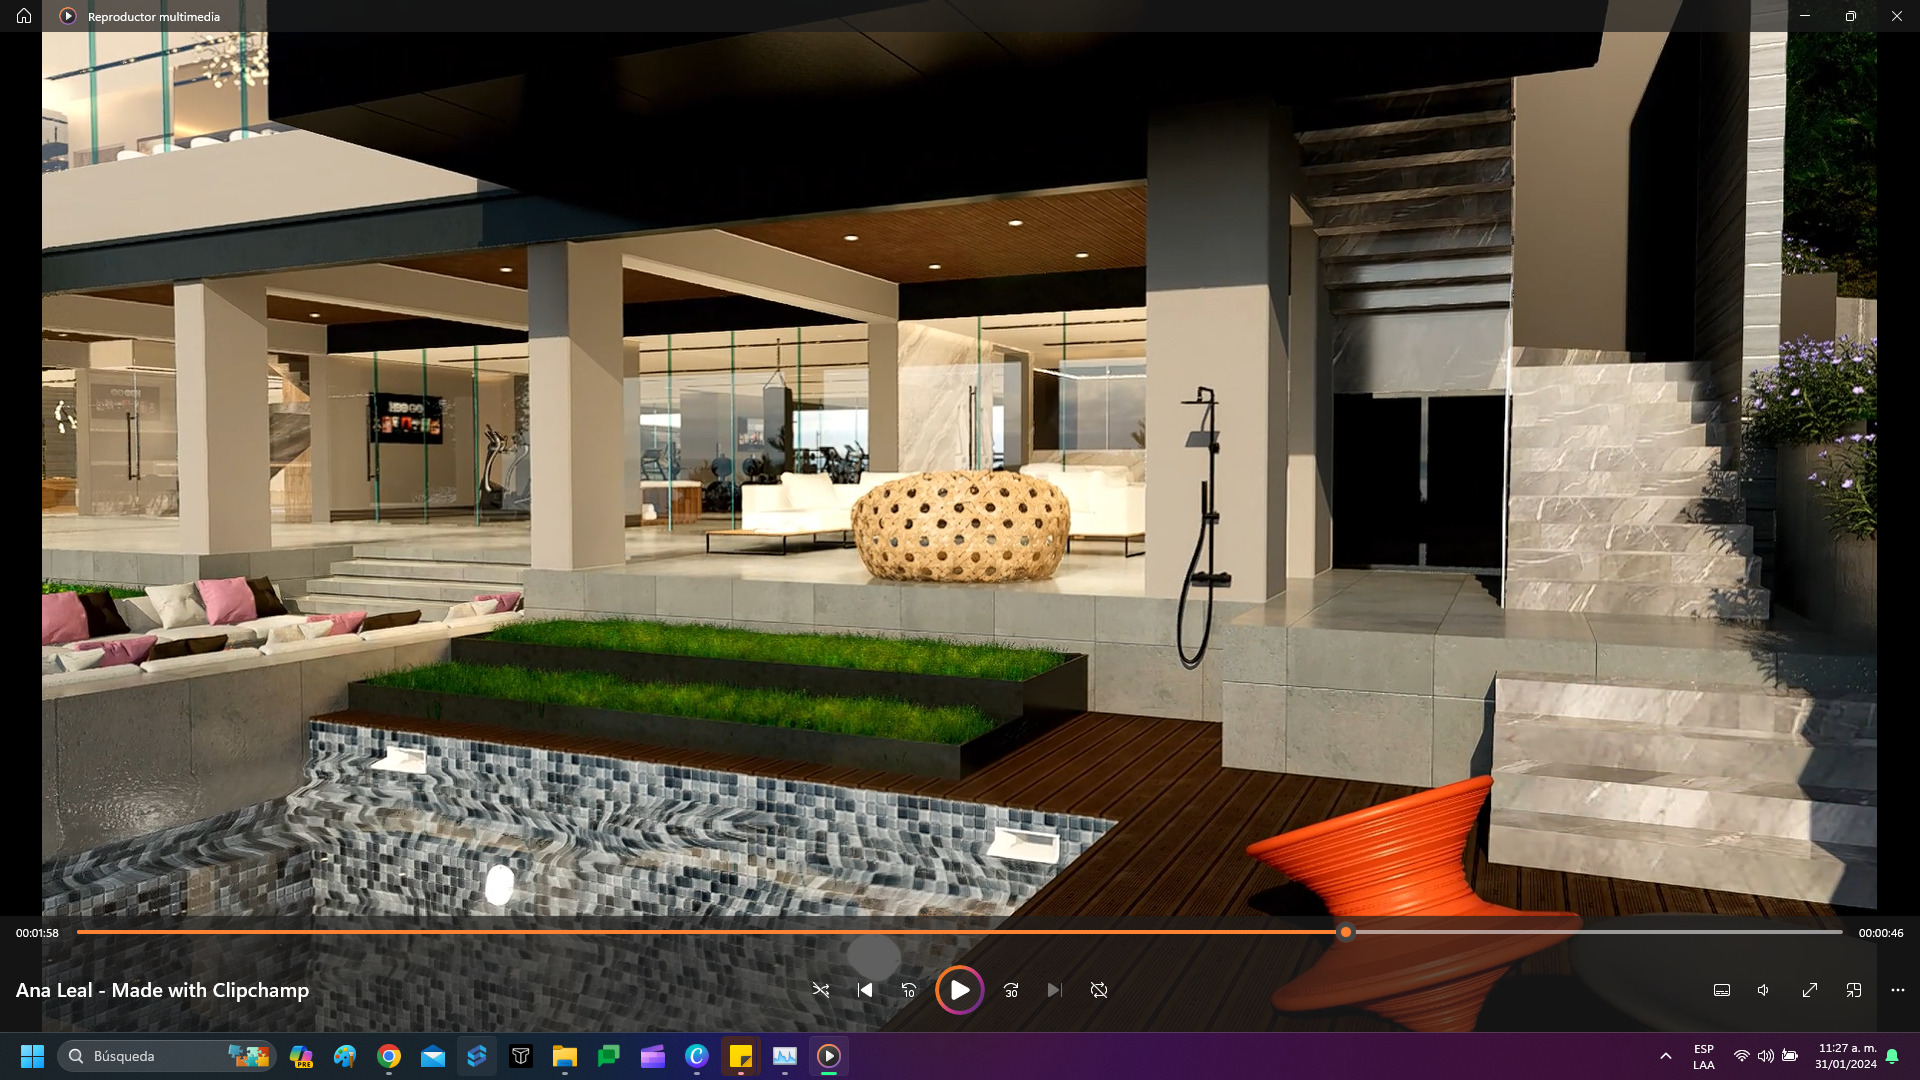Screen dimensions: 1920x1080
Task: Minimize the media player window
Action: [1805, 16]
